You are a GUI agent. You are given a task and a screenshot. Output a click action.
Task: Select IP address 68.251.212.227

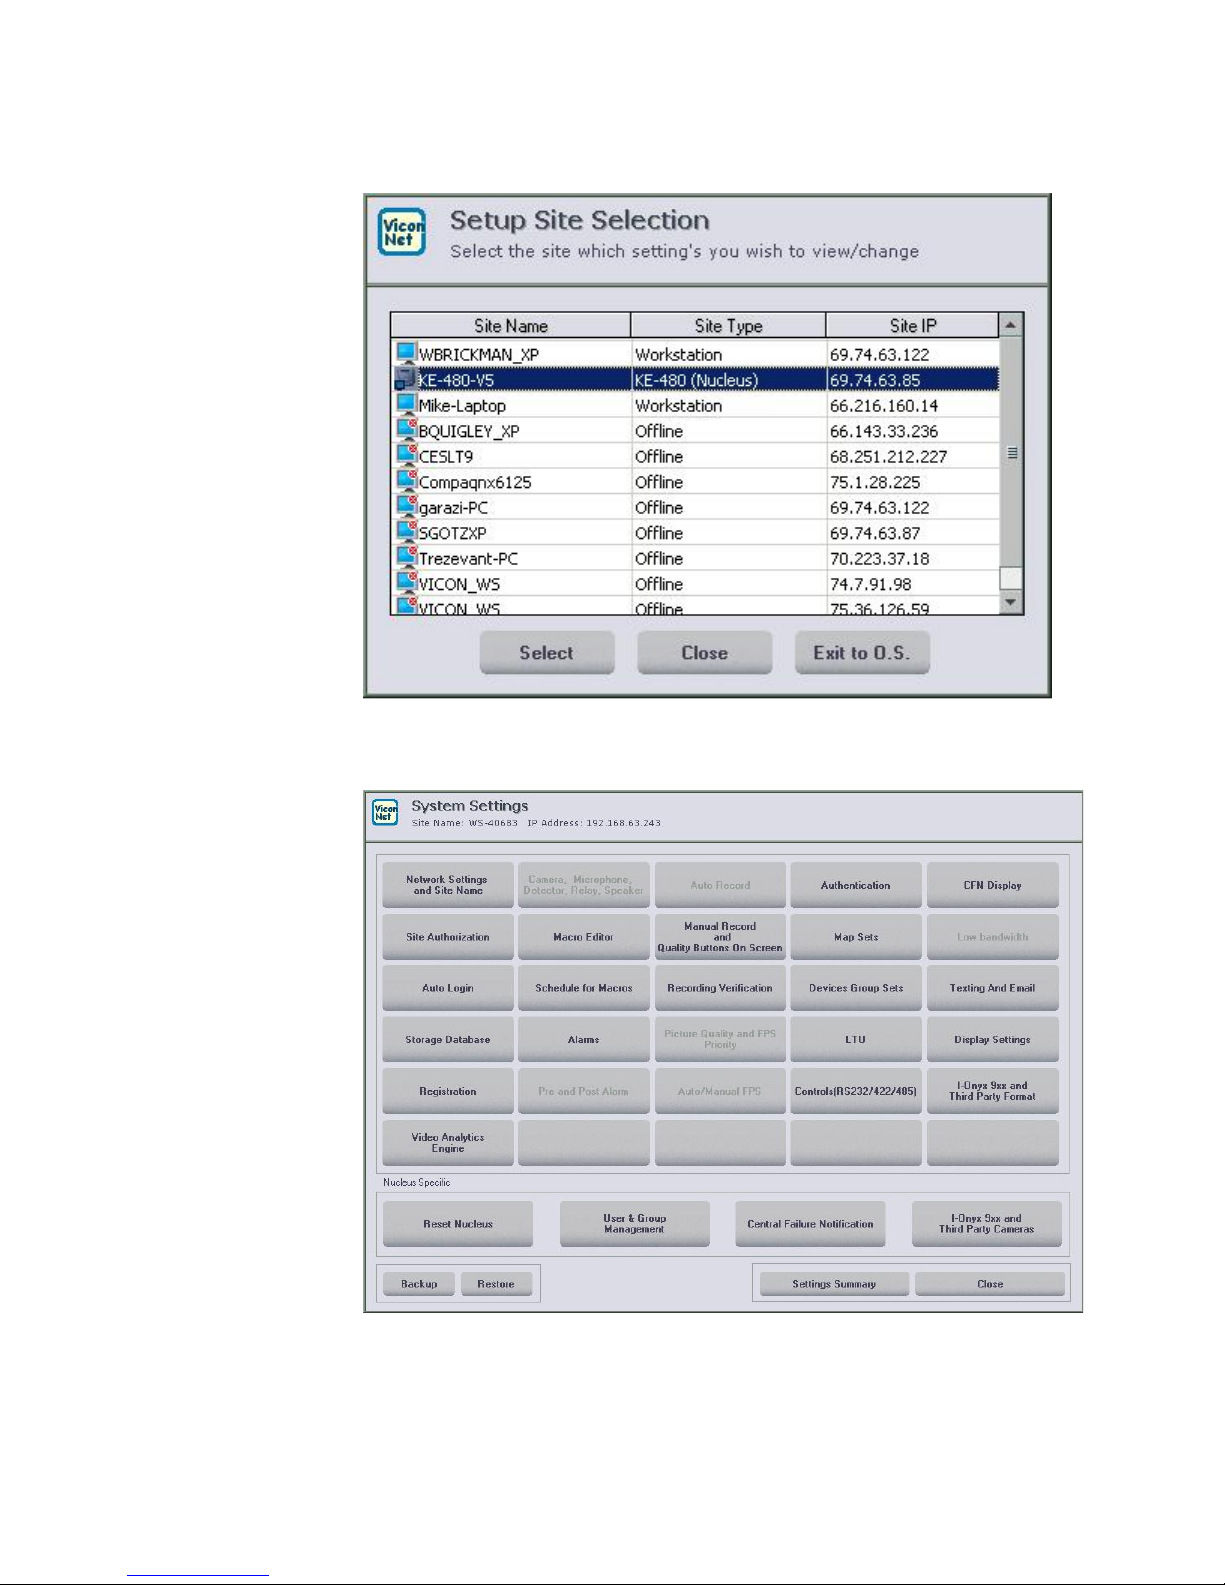coord(888,457)
